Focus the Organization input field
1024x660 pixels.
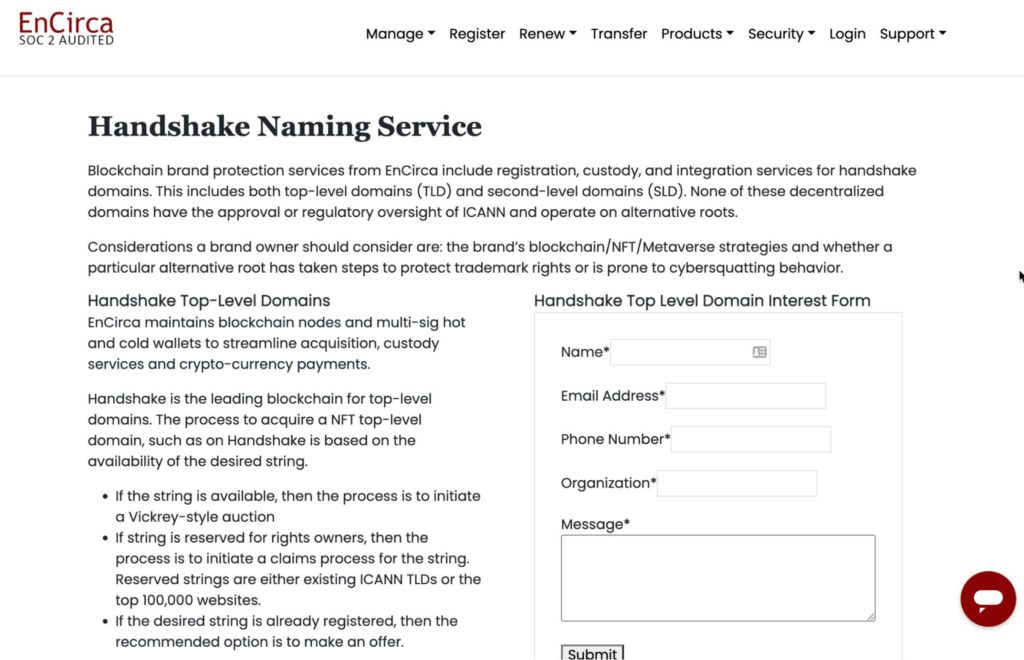(x=737, y=483)
